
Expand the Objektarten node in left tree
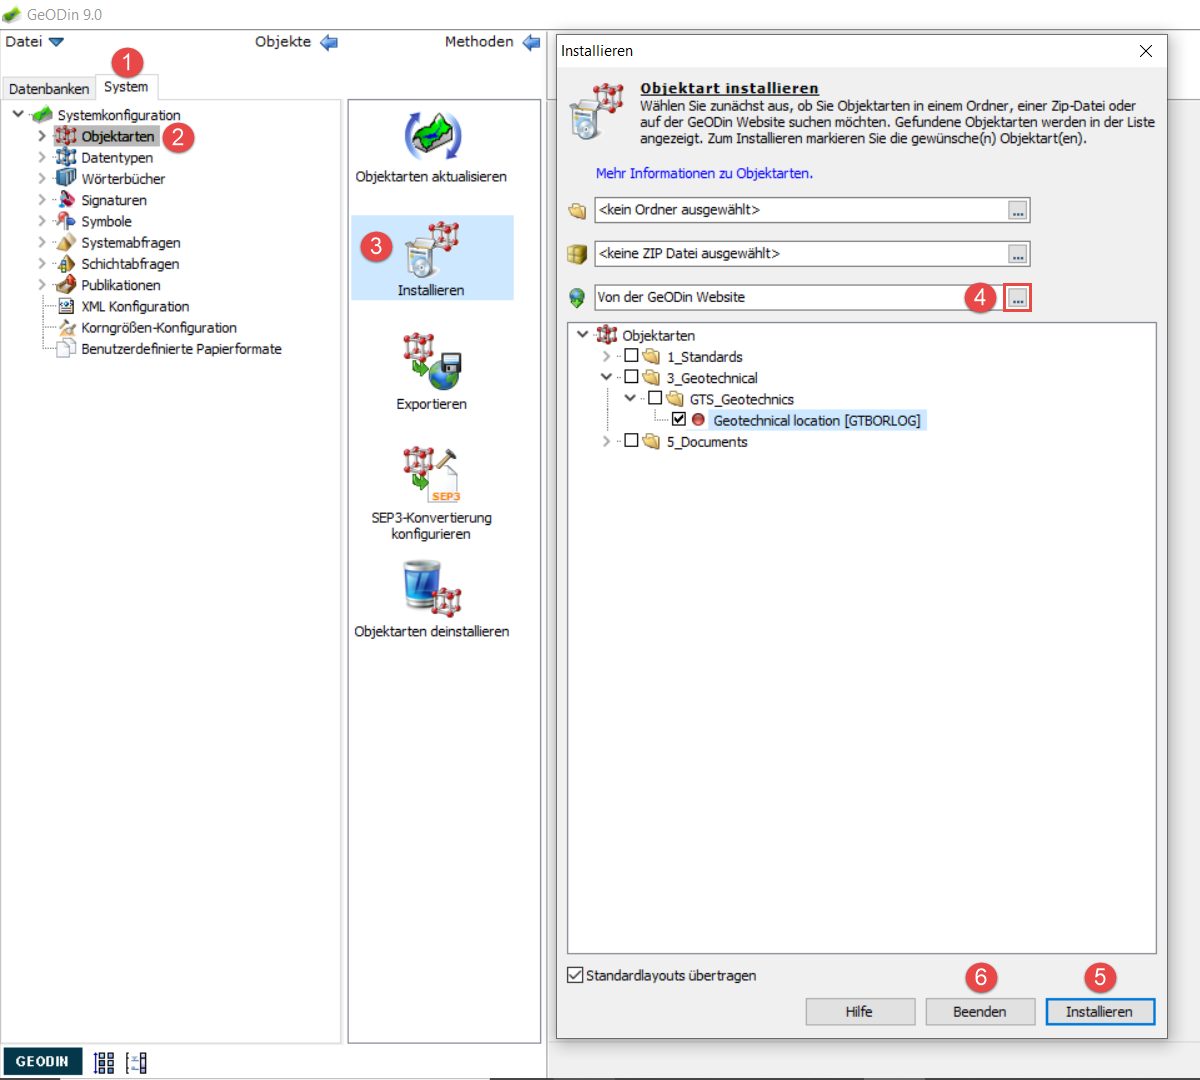tap(42, 136)
